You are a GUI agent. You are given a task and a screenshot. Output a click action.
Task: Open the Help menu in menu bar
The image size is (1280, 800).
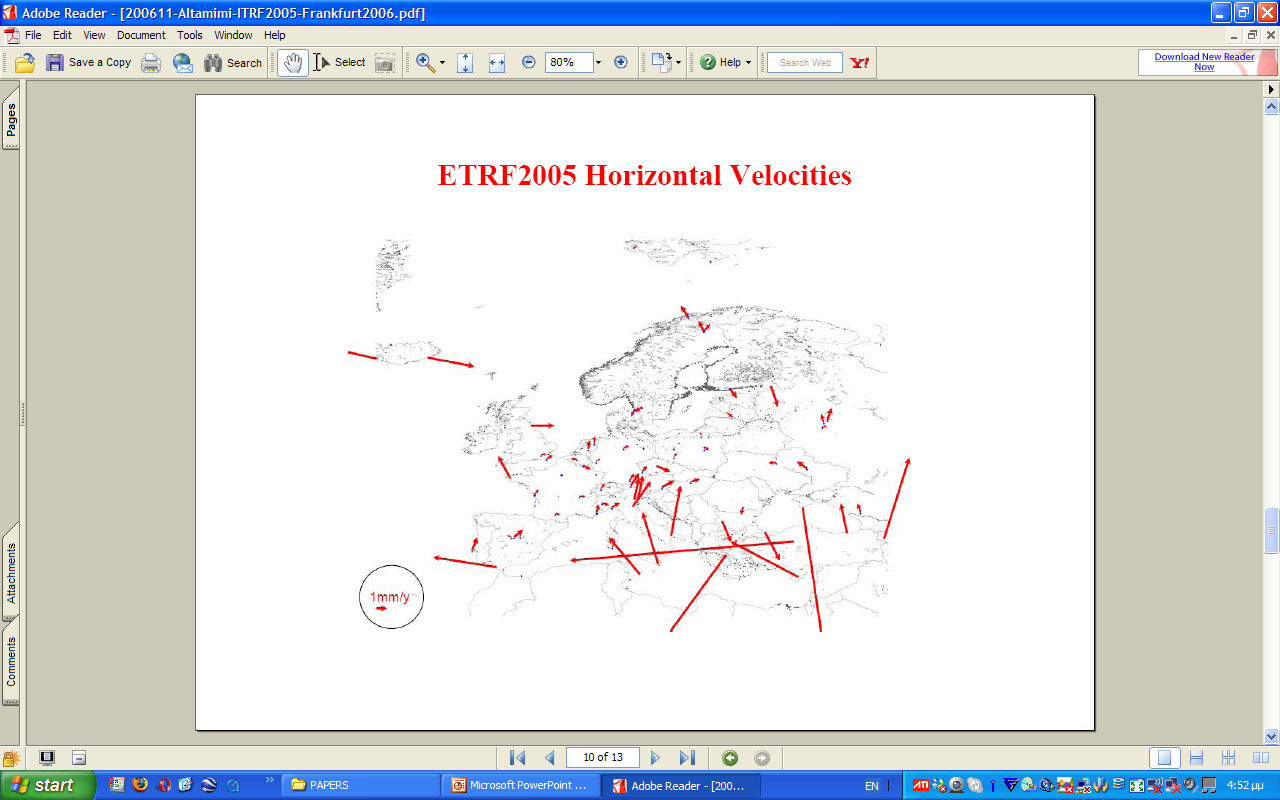[x=275, y=35]
